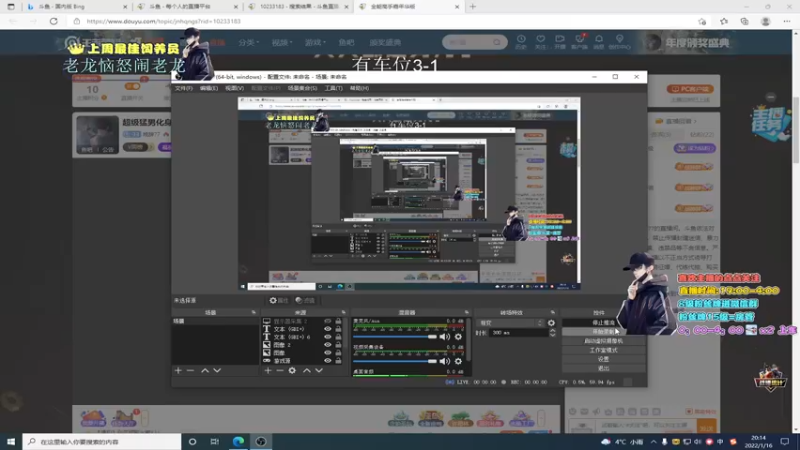
Task: Click the transition duration 300 ms field
Action: (x=519, y=333)
